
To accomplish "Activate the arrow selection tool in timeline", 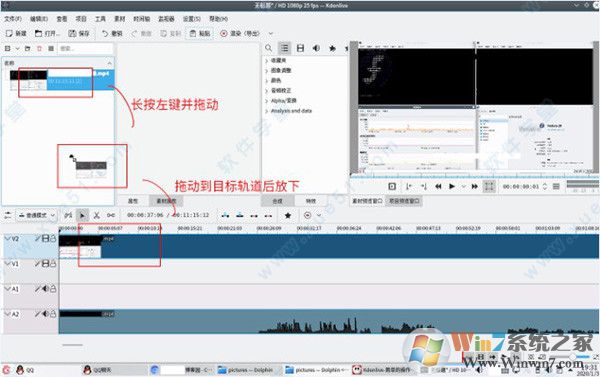I will pyautogui.click(x=82, y=215).
